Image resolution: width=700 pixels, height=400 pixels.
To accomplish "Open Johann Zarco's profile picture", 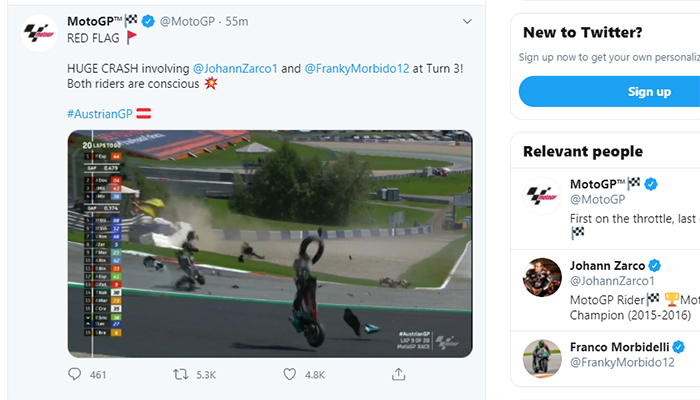I will (542, 277).
